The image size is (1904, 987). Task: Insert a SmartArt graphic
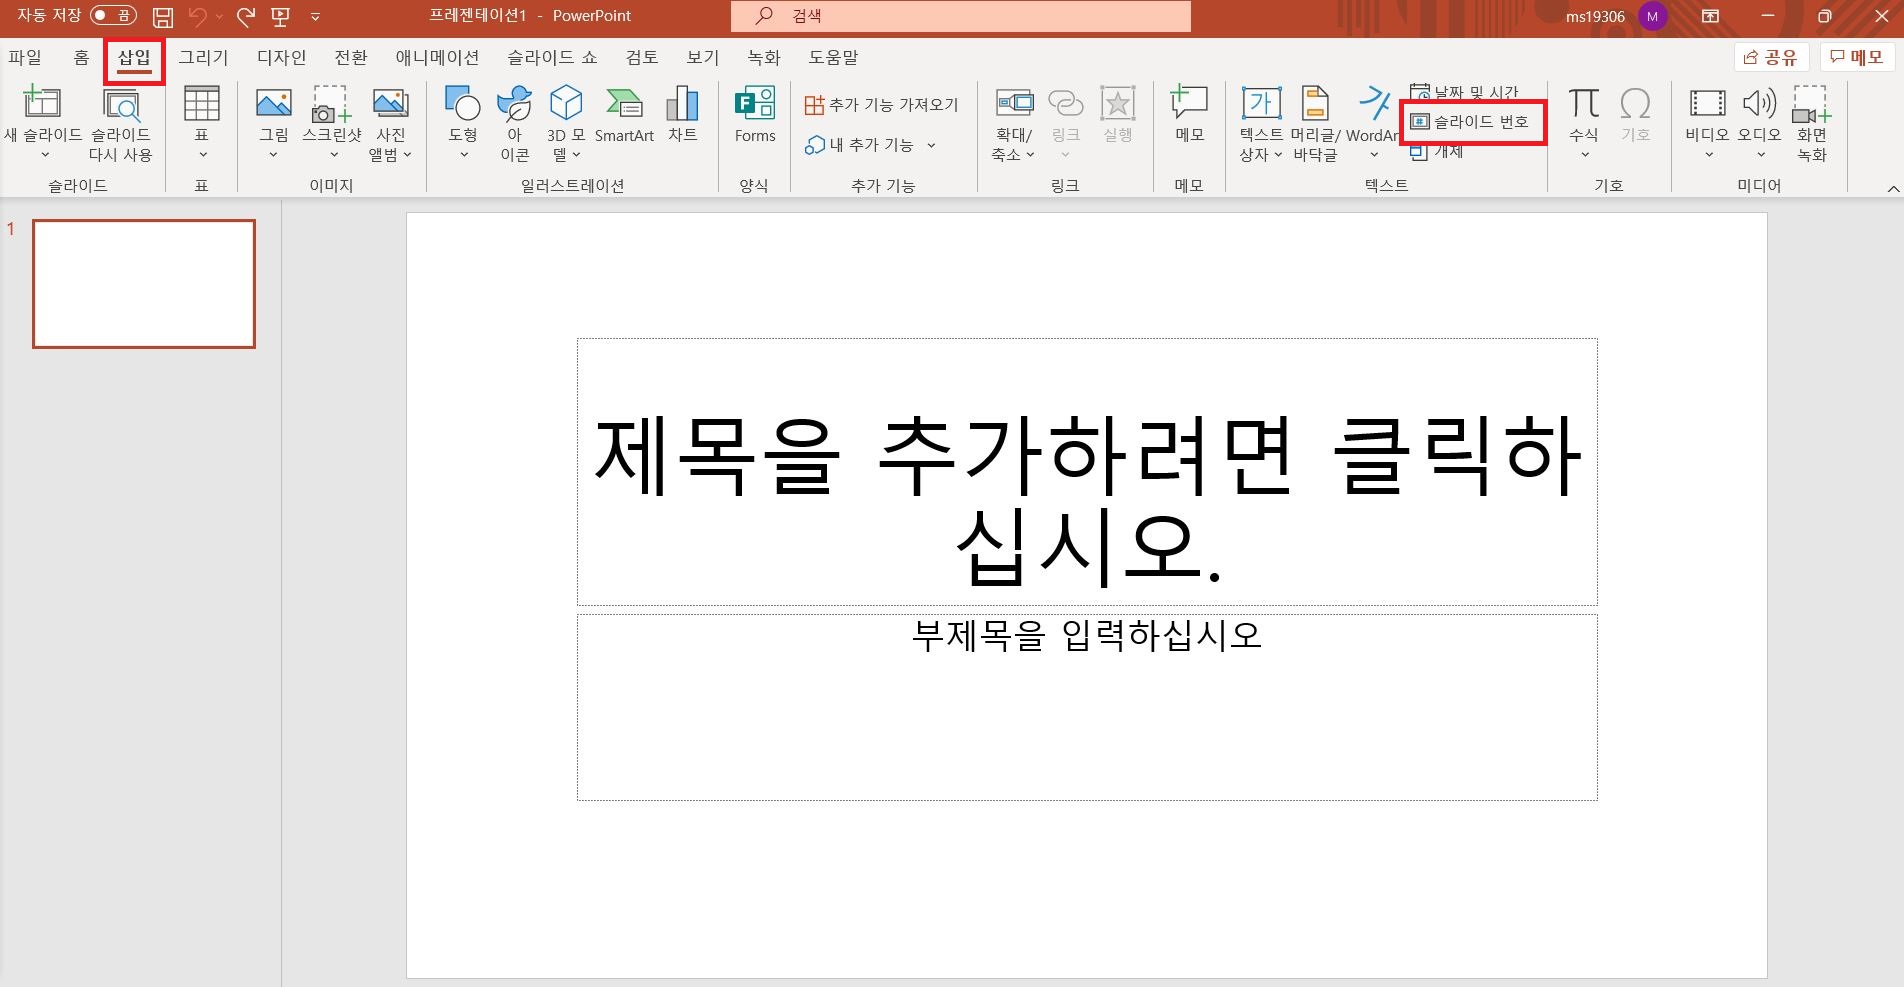(x=623, y=115)
